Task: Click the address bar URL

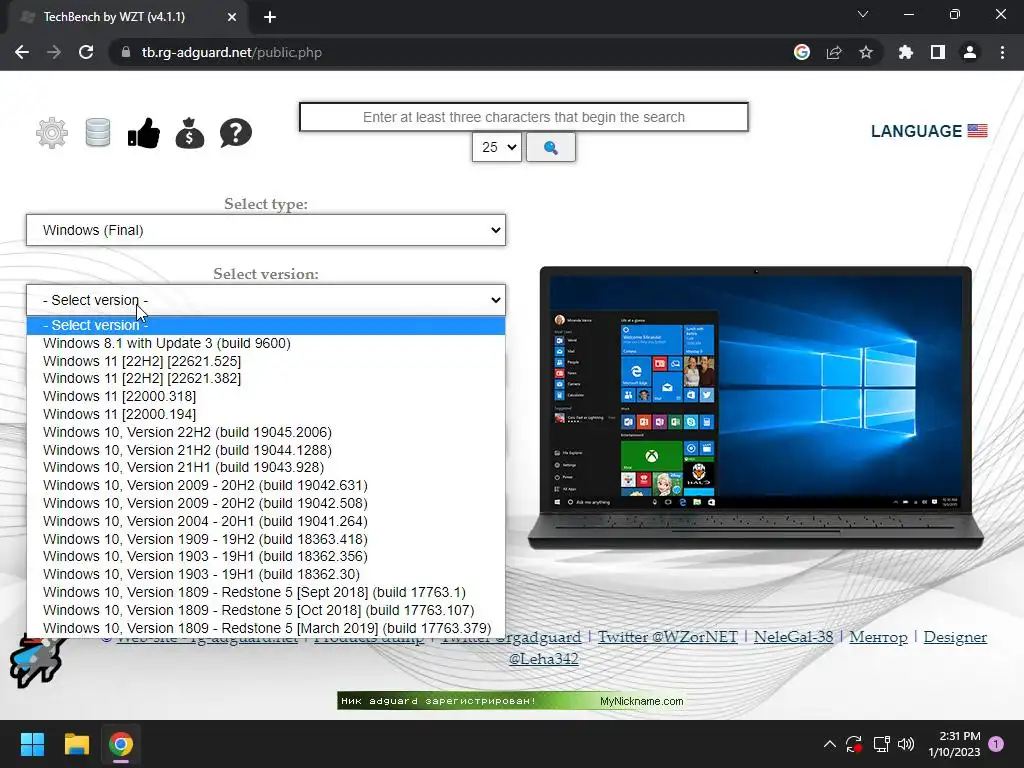Action: pyautogui.click(x=232, y=52)
